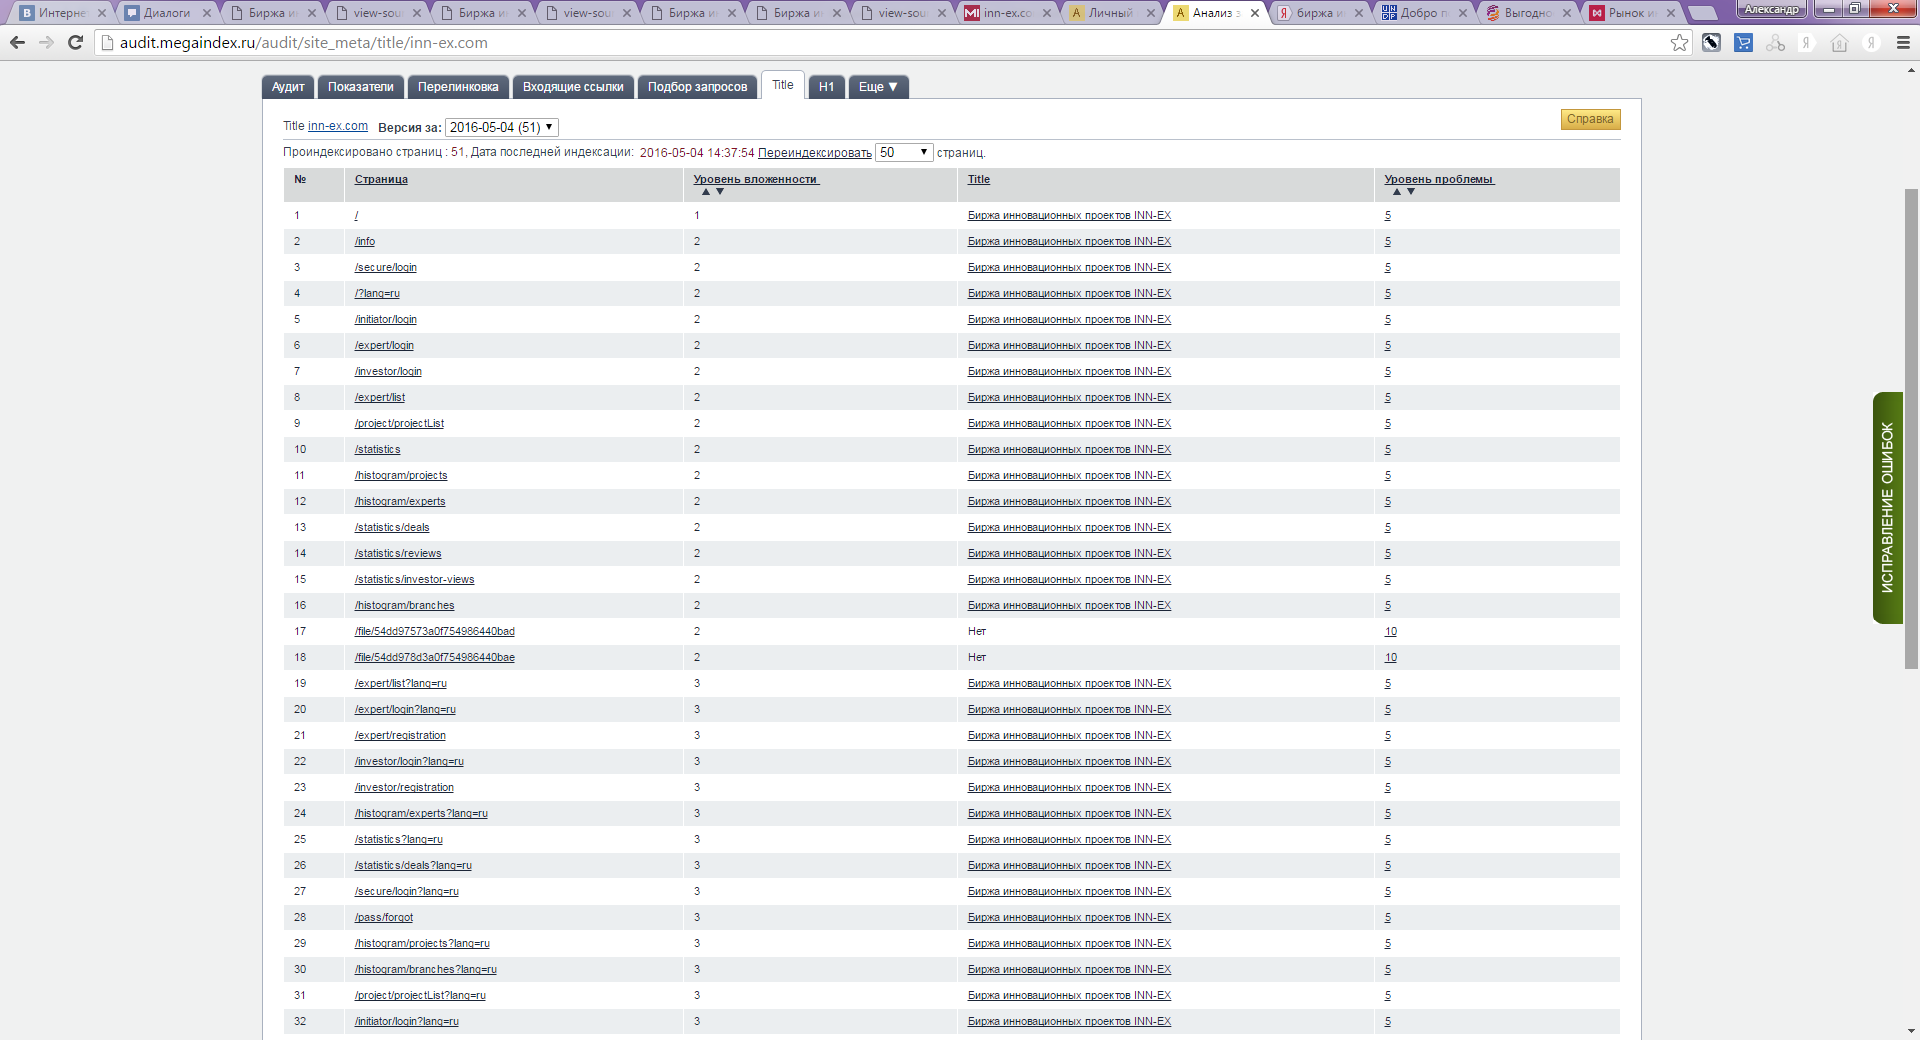Open the /secure/login page link
This screenshot has height=1040, width=1920.
click(x=386, y=268)
